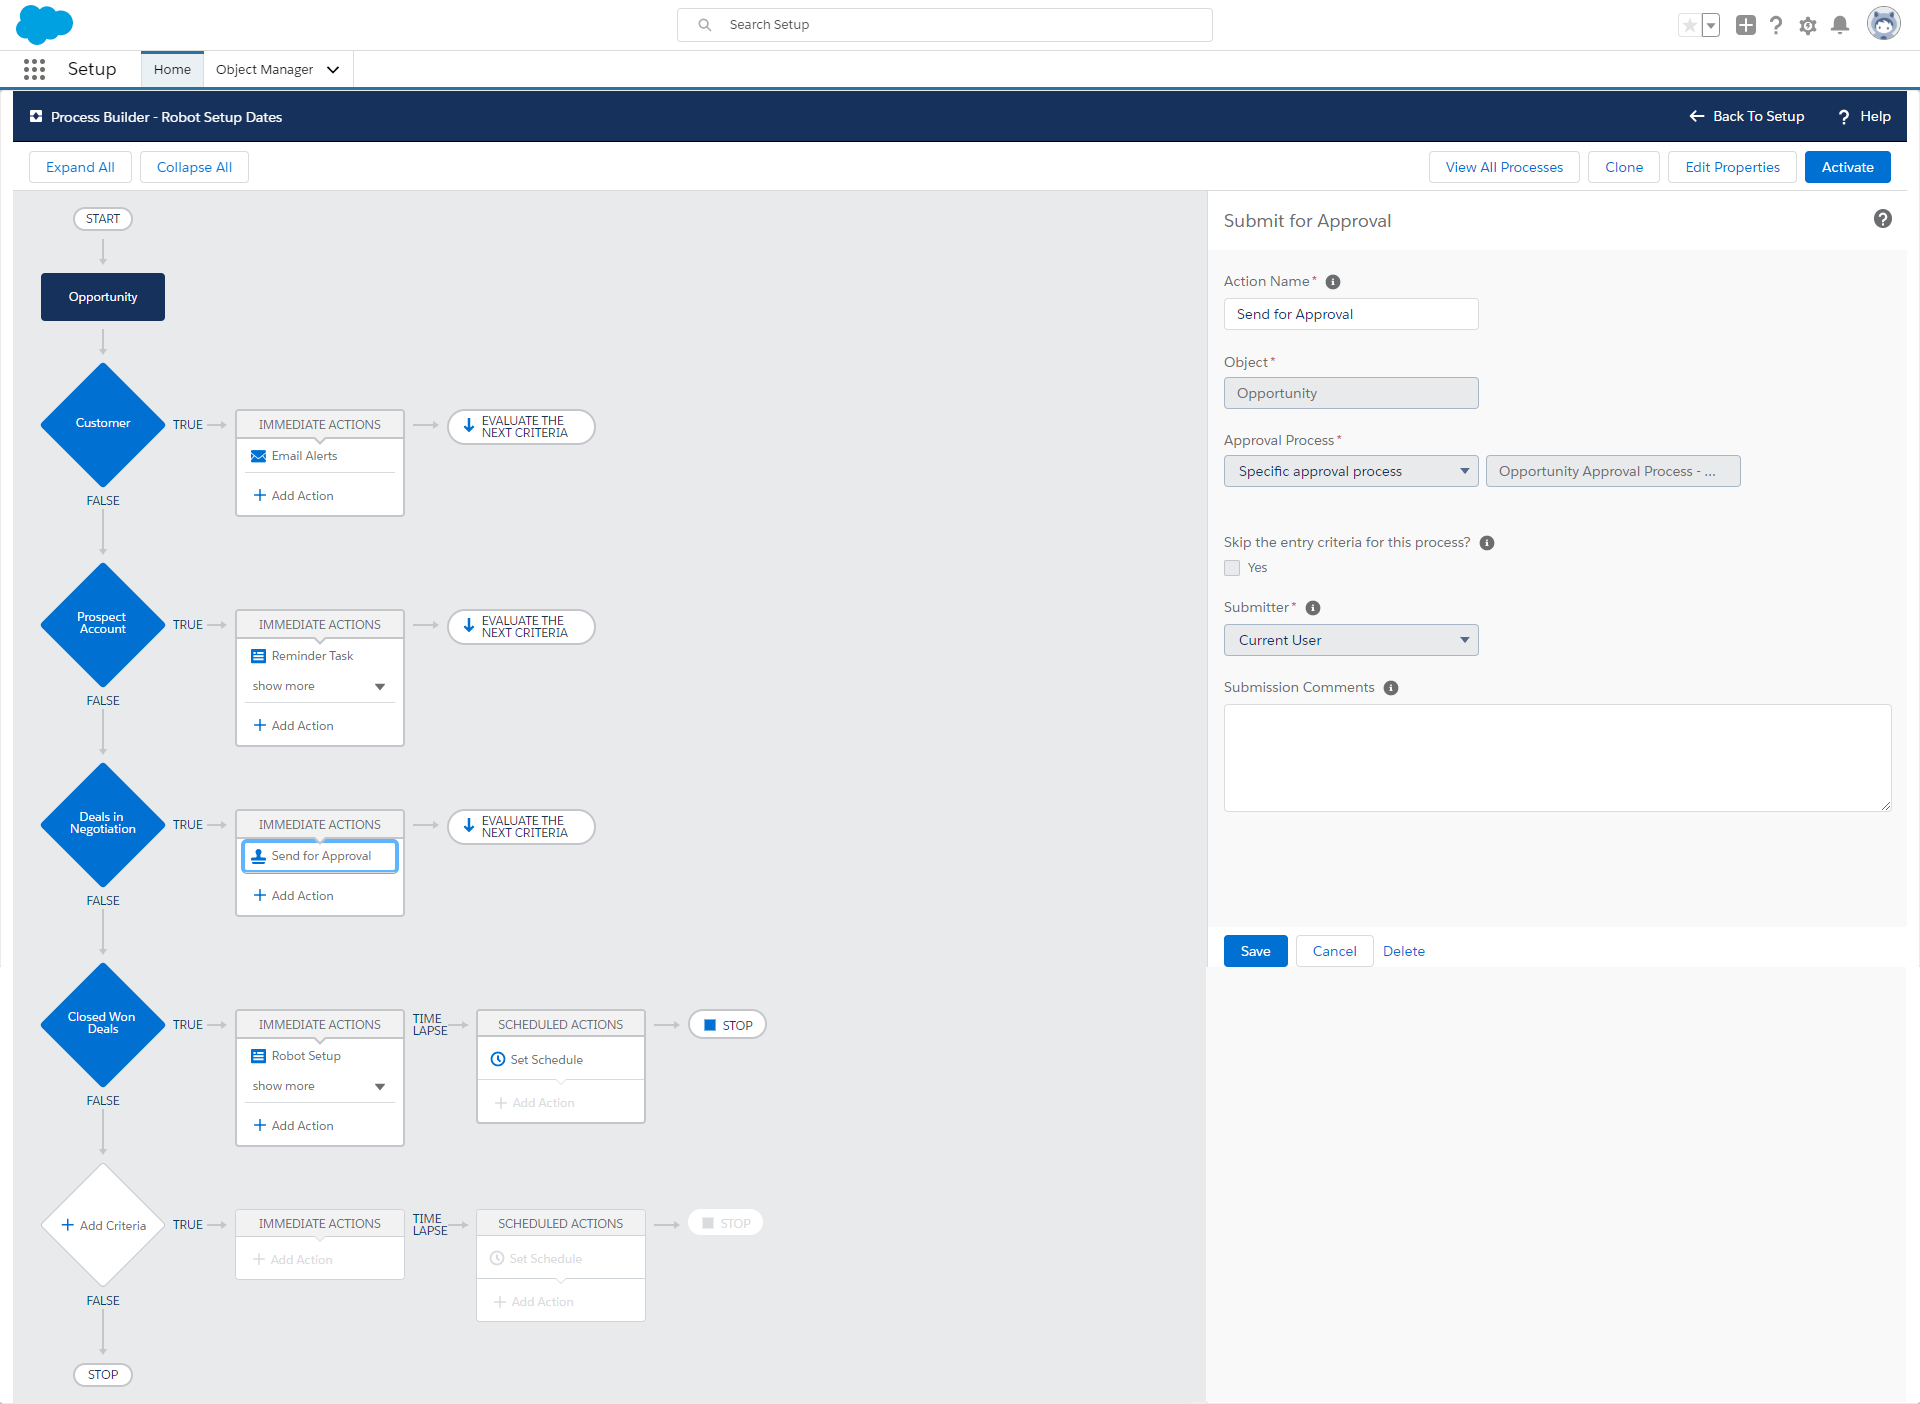Check the Yes skip entry criteria checkbox
The image size is (1920, 1404).
pyautogui.click(x=1232, y=568)
